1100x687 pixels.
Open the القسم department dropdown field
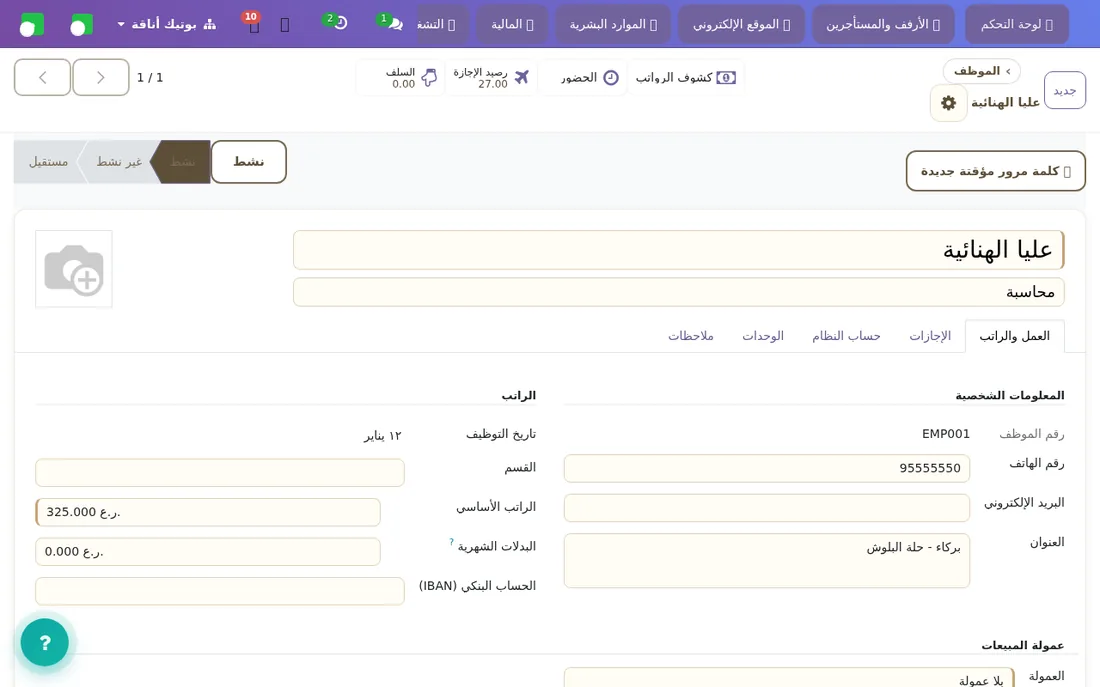coord(220,472)
